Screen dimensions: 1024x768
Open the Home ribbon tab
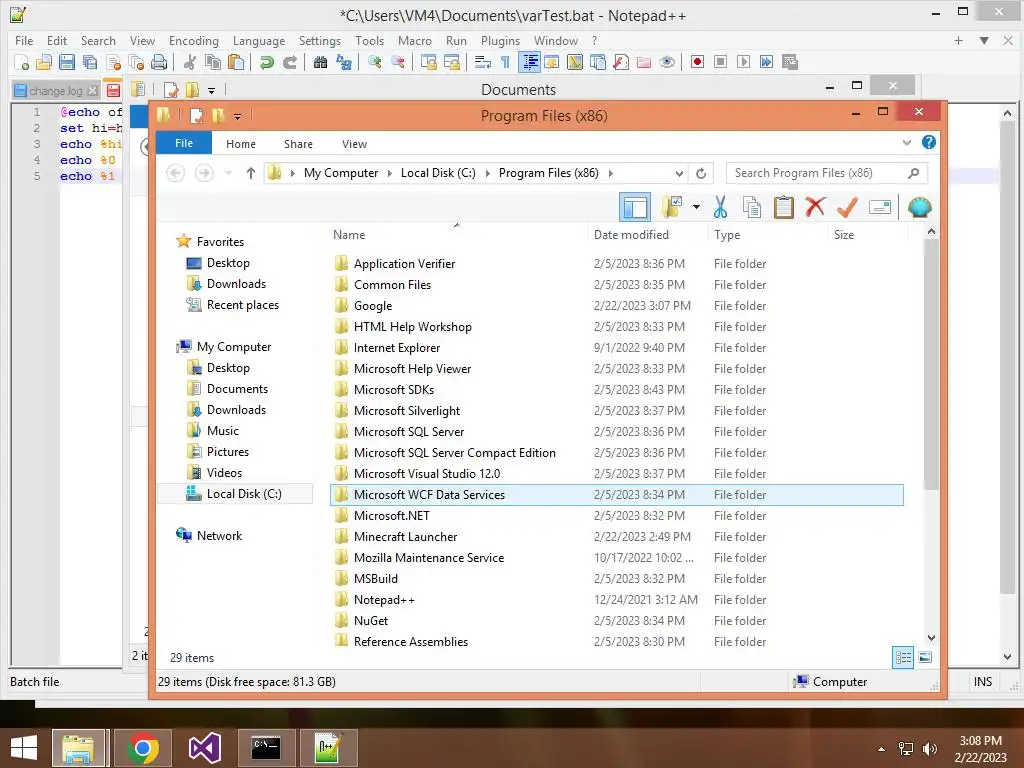pos(241,144)
